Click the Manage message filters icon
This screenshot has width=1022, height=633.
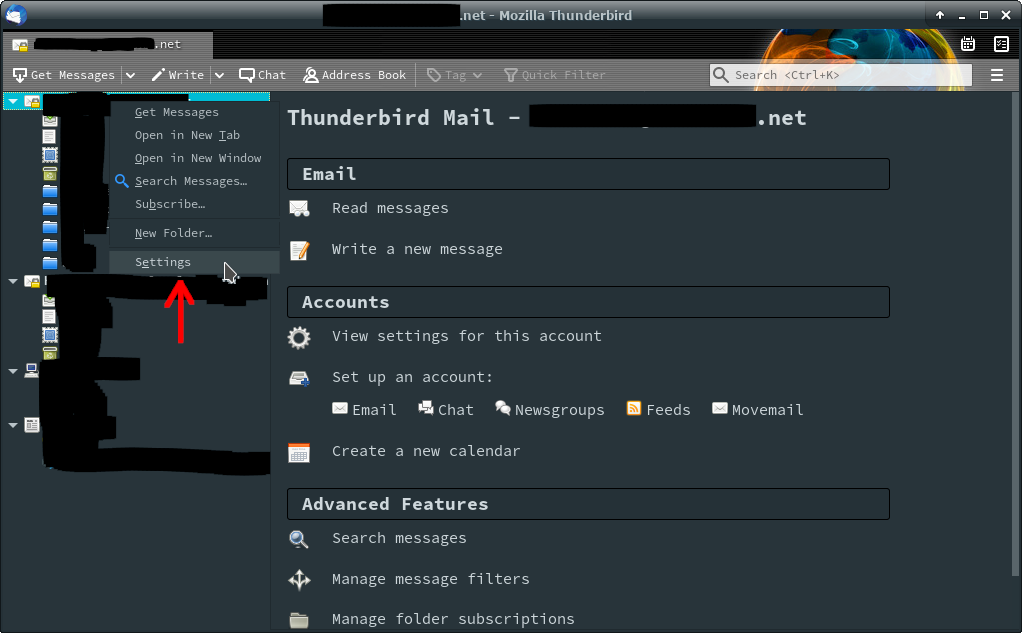pos(299,580)
